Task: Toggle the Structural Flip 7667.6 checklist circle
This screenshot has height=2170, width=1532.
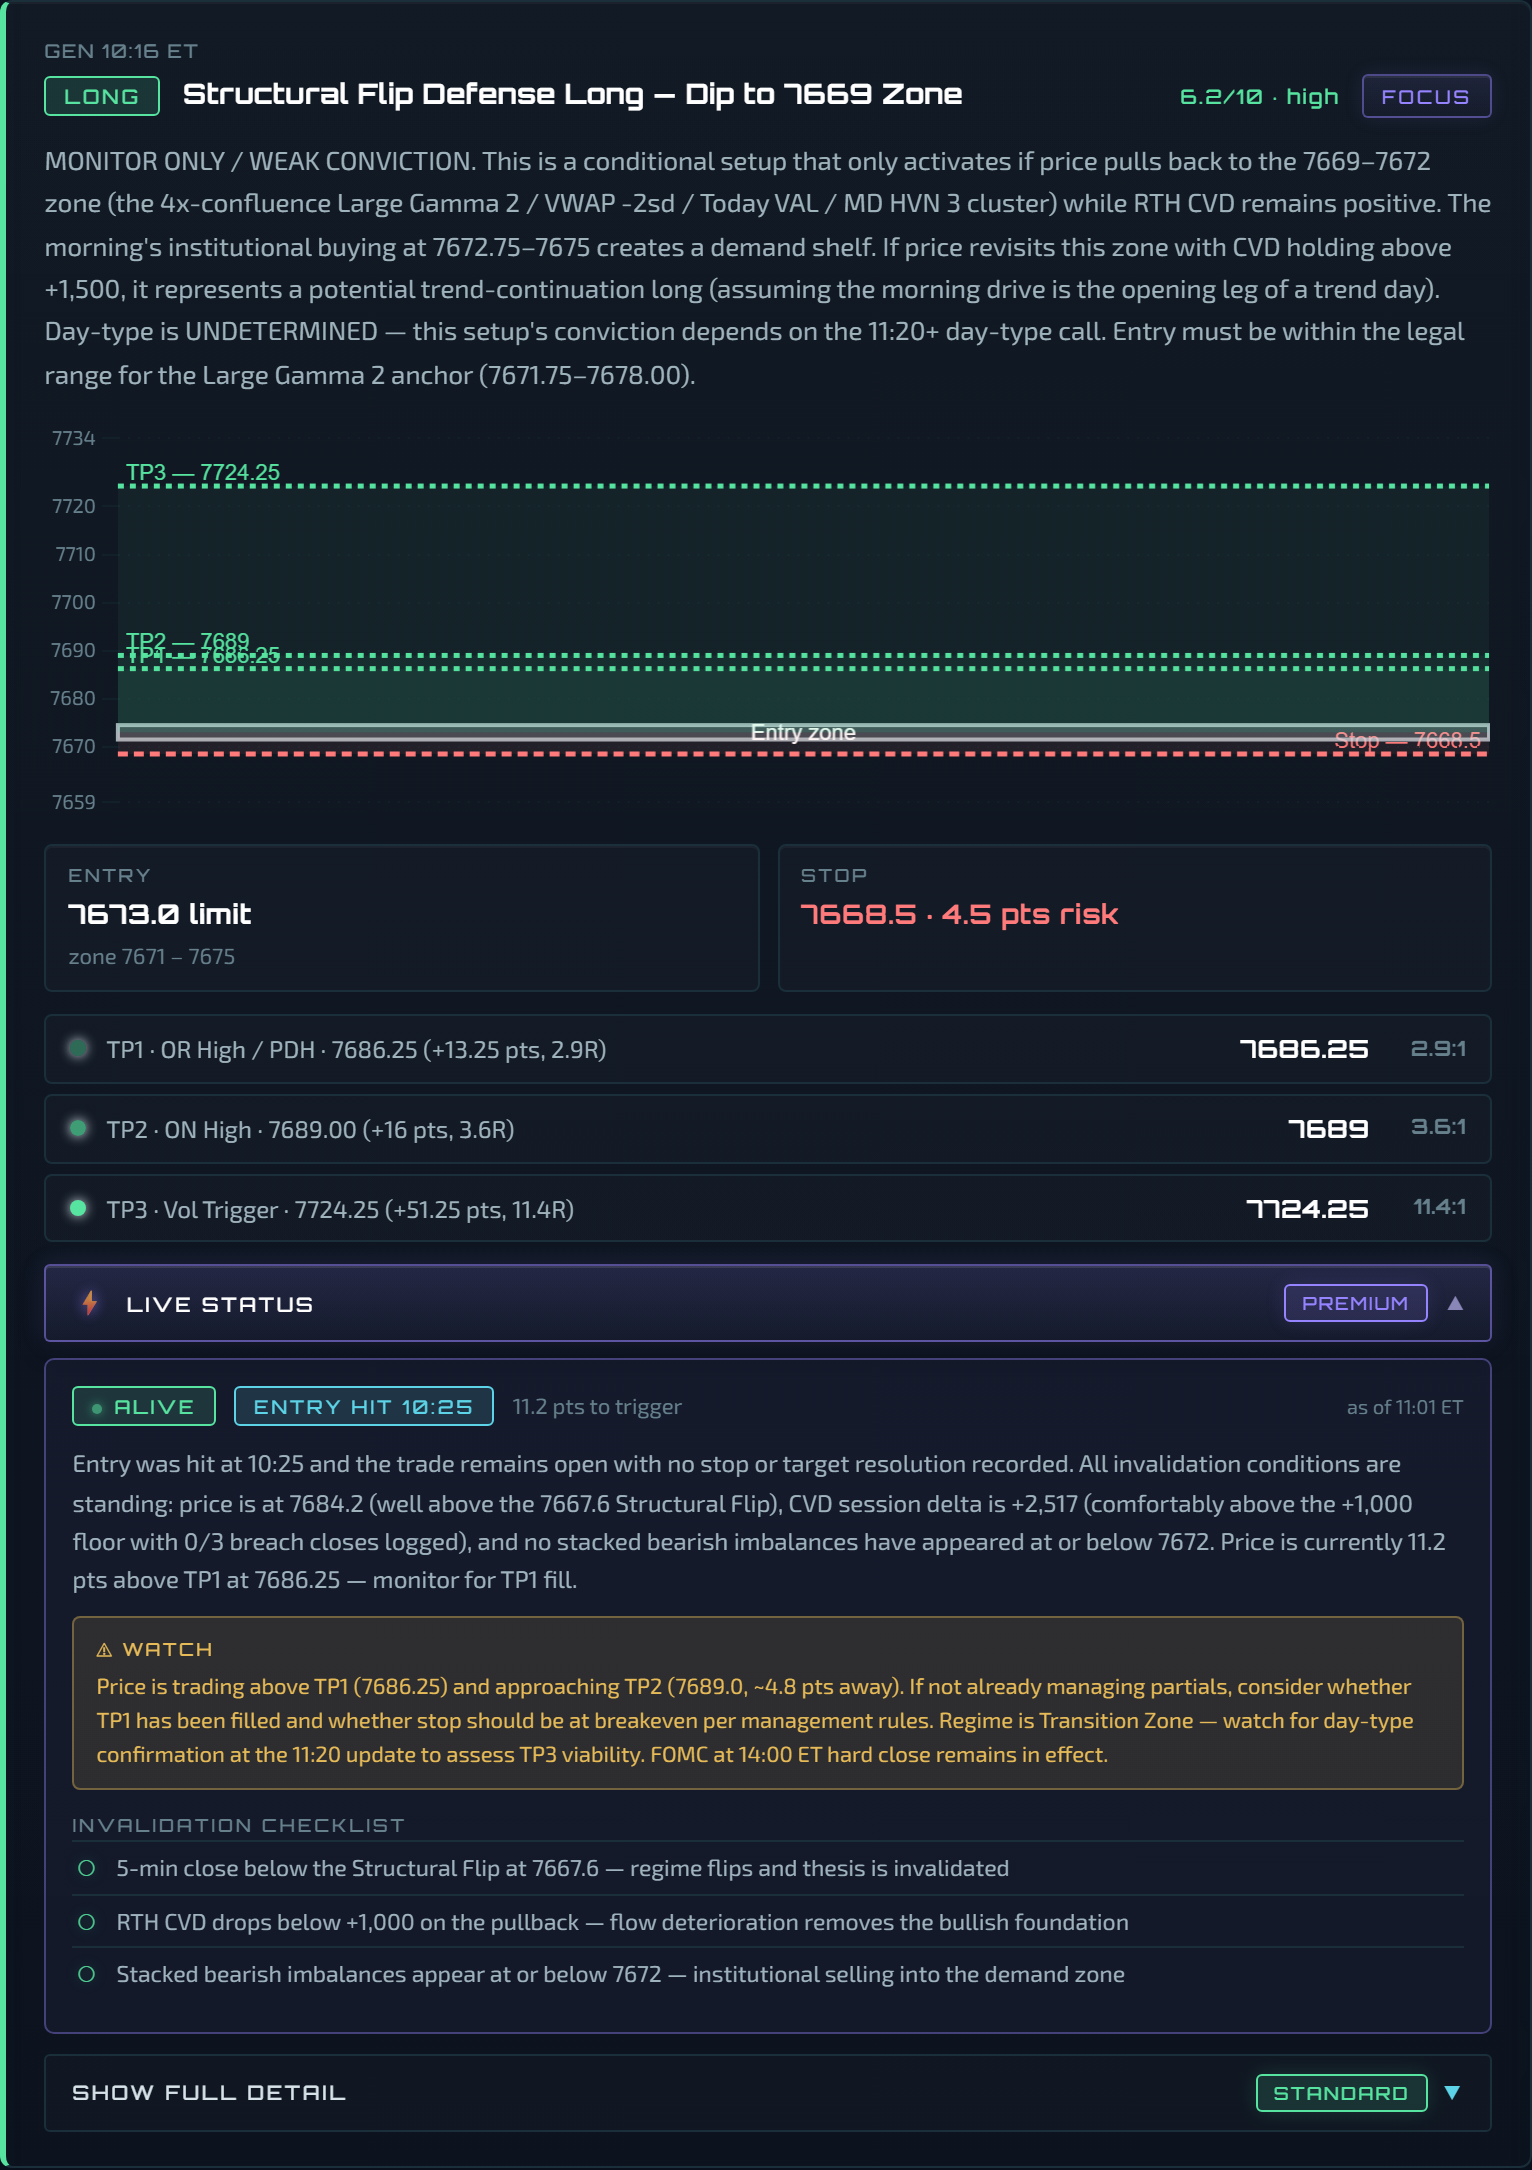Action: pos(87,1868)
